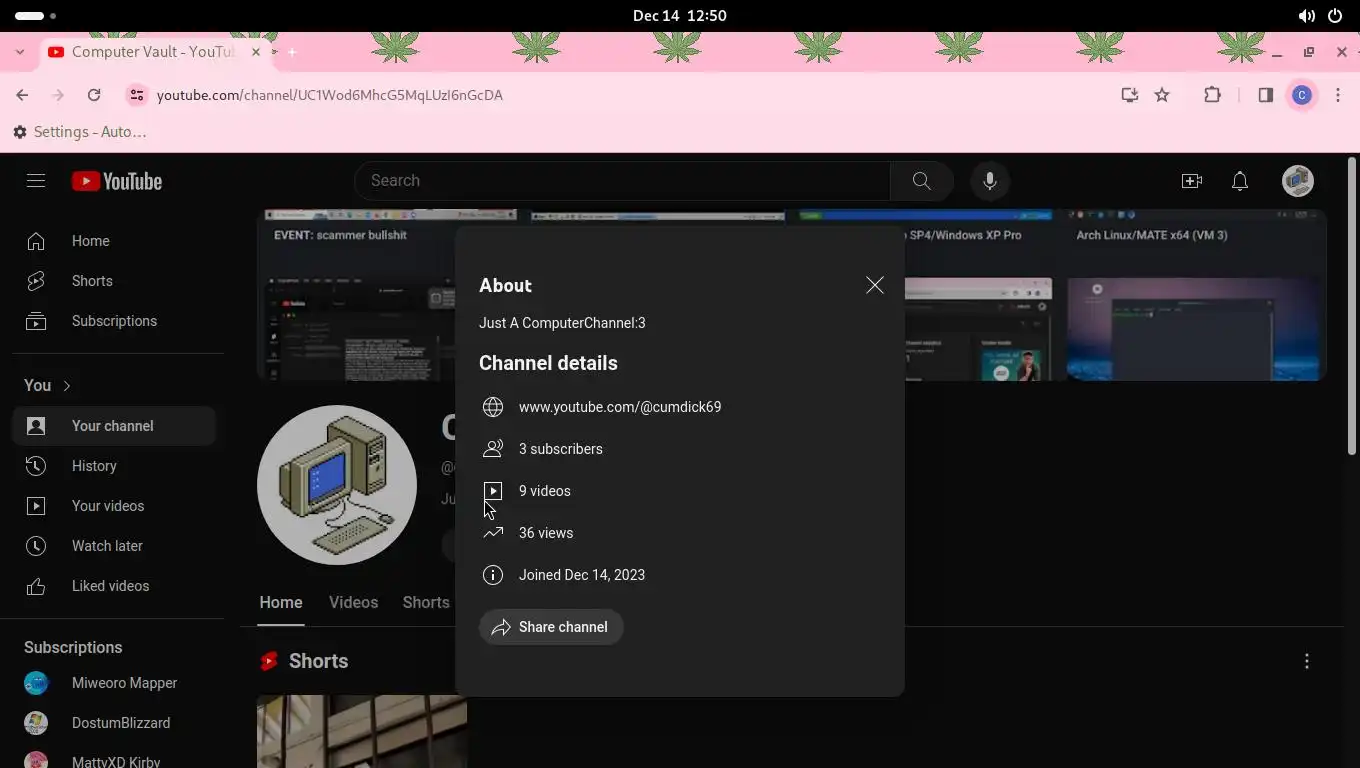Viewport: 1360px width, 768px height.
Task: Reload the page
Action: 94,95
